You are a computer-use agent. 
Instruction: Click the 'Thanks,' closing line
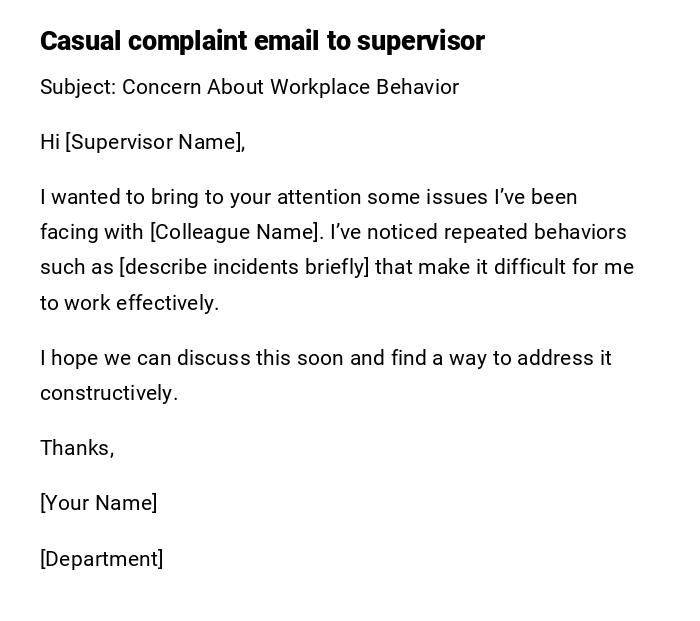(77, 448)
